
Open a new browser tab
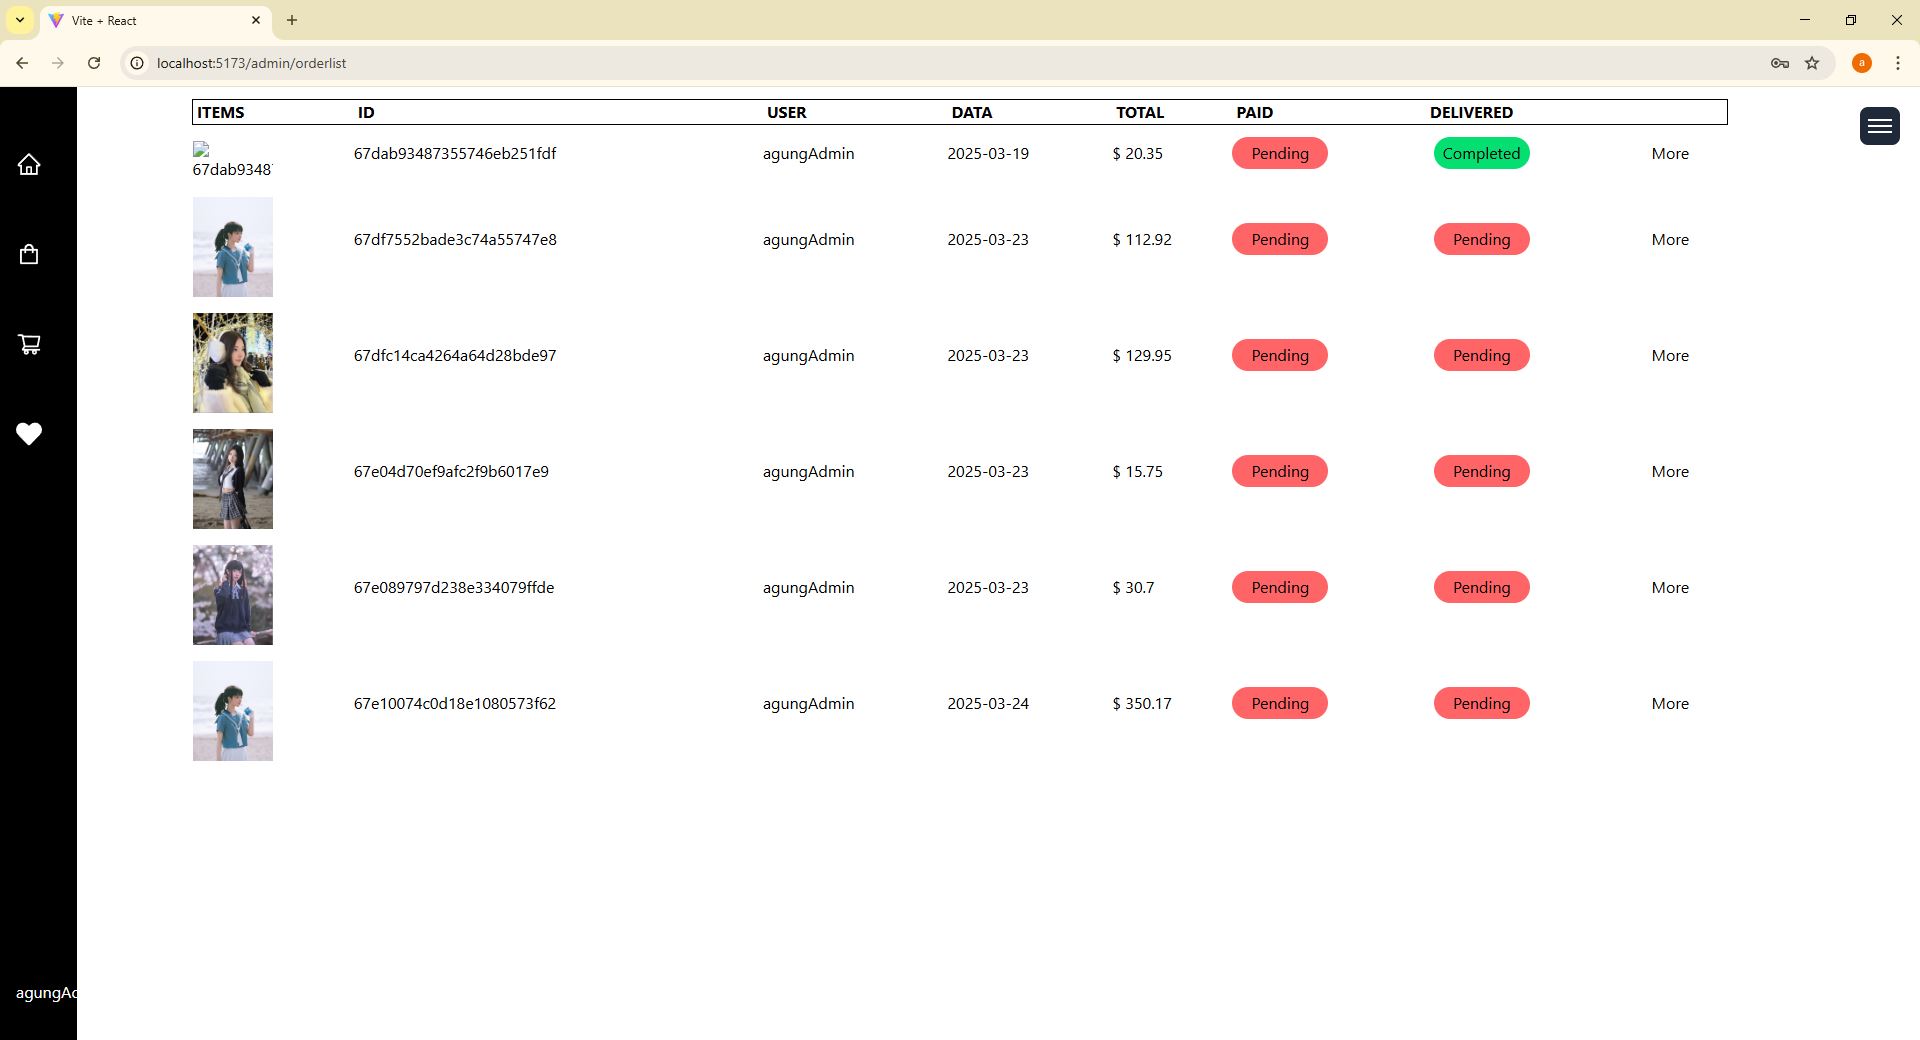point(292,20)
